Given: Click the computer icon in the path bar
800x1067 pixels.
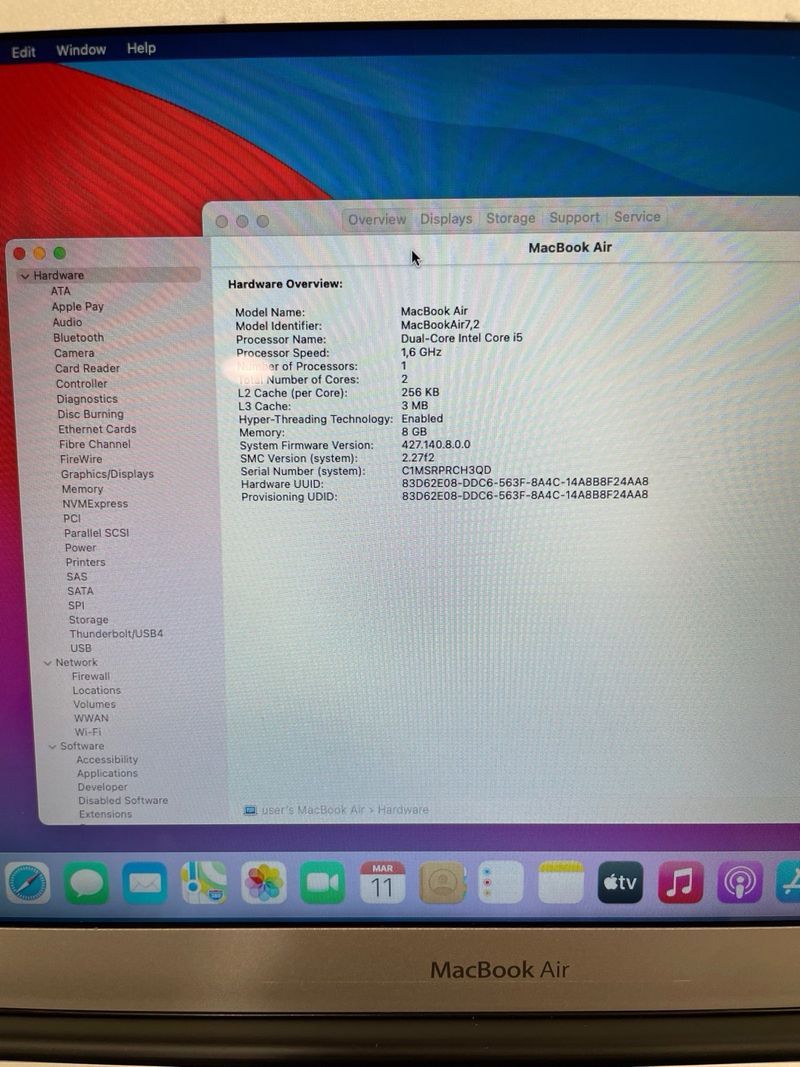Looking at the screenshot, I should point(250,810).
